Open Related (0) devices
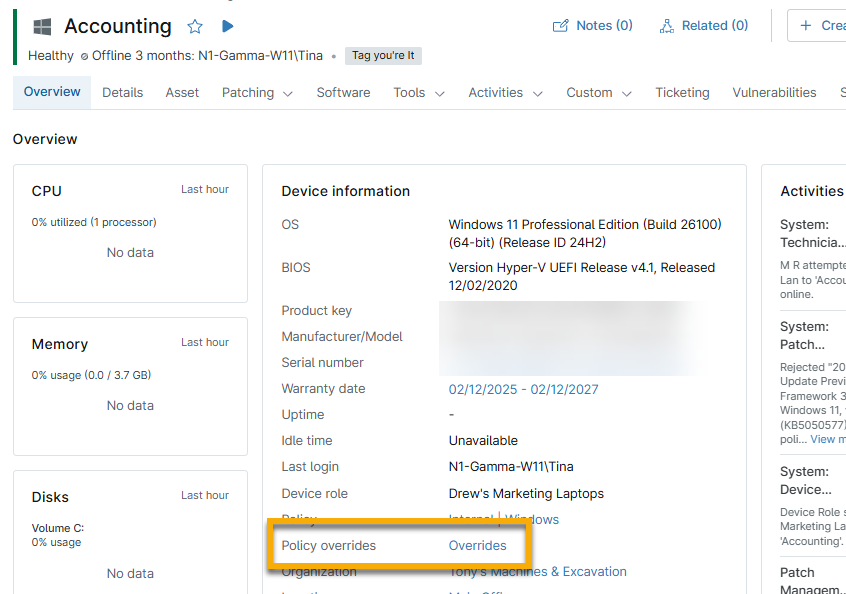This screenshot has height=594, width=846. pyautogui.click(x=703, y=25)
